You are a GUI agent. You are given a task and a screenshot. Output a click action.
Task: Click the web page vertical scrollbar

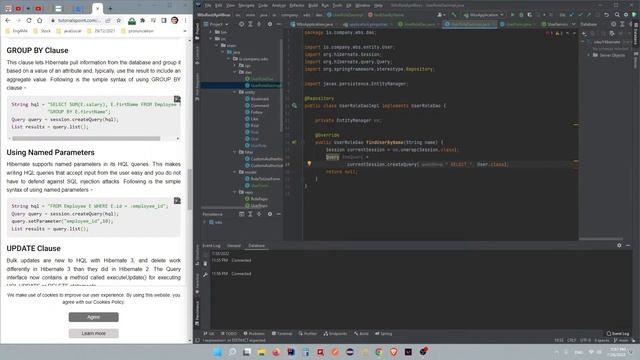[190, 190]
